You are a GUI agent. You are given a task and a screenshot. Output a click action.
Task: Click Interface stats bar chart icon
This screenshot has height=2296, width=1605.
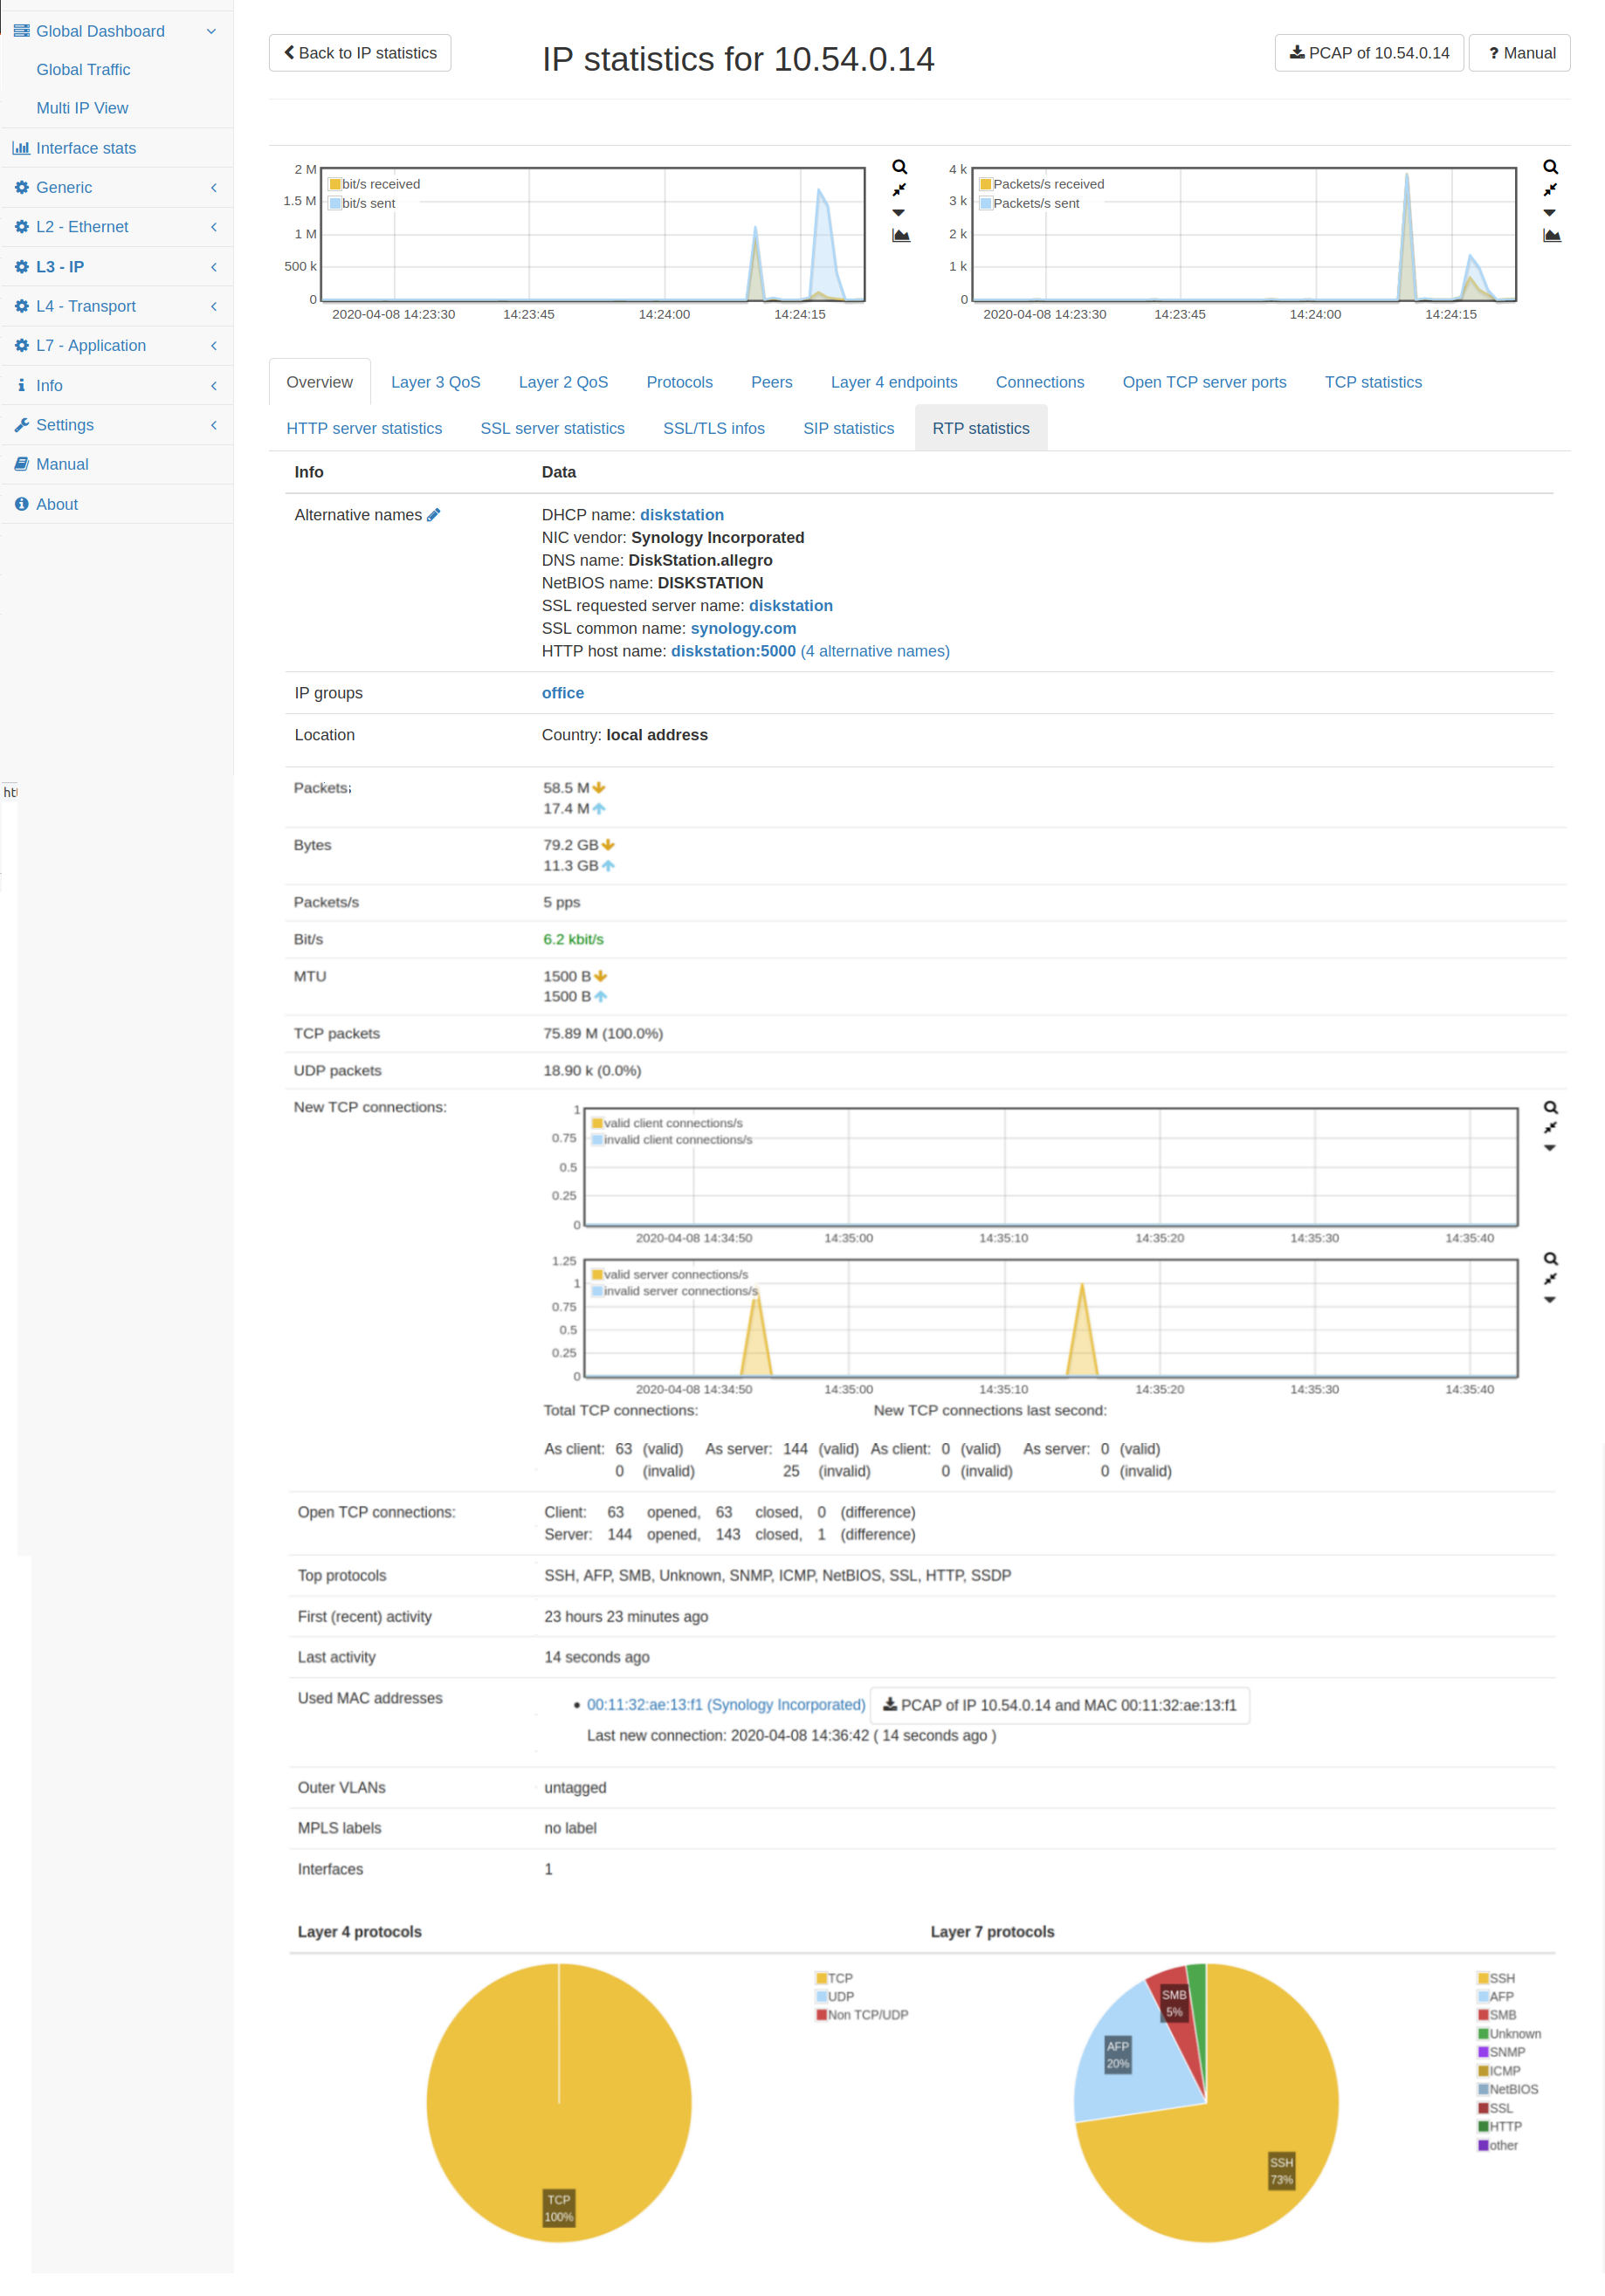[21, 148]
